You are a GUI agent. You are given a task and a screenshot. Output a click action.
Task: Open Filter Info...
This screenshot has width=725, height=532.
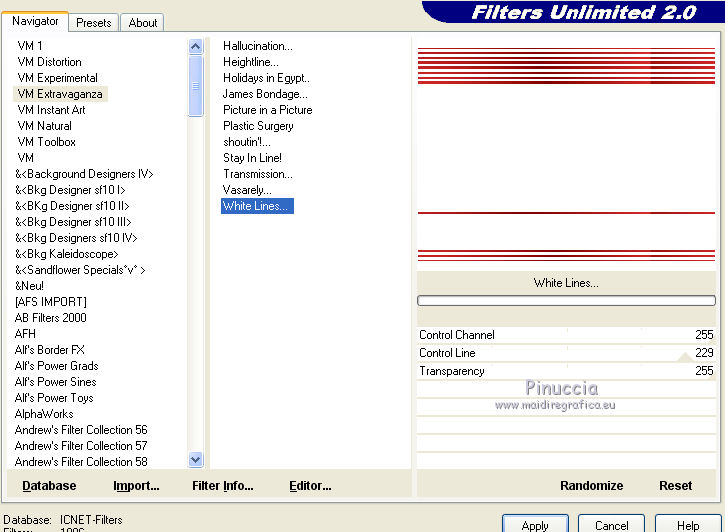click(222, 485)
